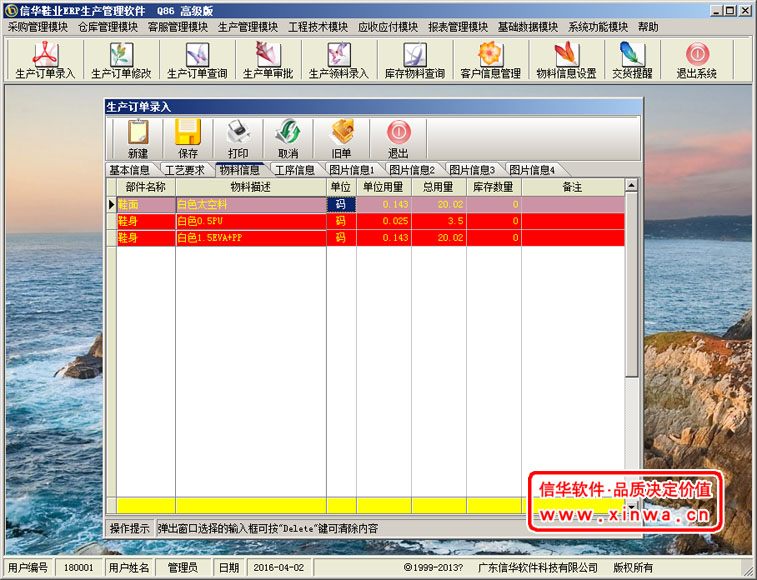Maximize the main application window
This screenshot has height=580, width=757.
[x=730, y=11]
